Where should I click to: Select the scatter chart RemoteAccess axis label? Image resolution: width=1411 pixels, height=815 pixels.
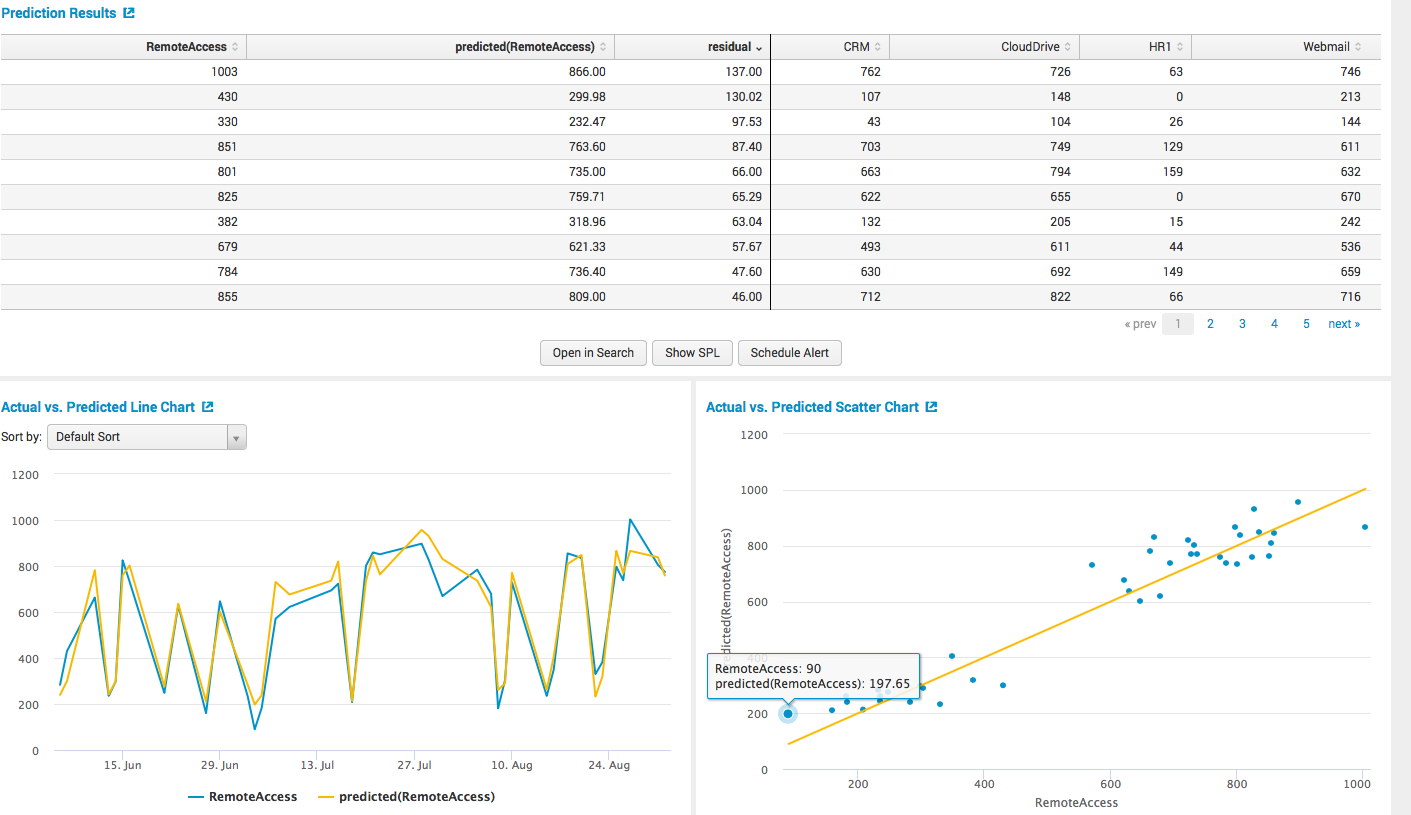pyautogui.click(x=1076, y=803)
